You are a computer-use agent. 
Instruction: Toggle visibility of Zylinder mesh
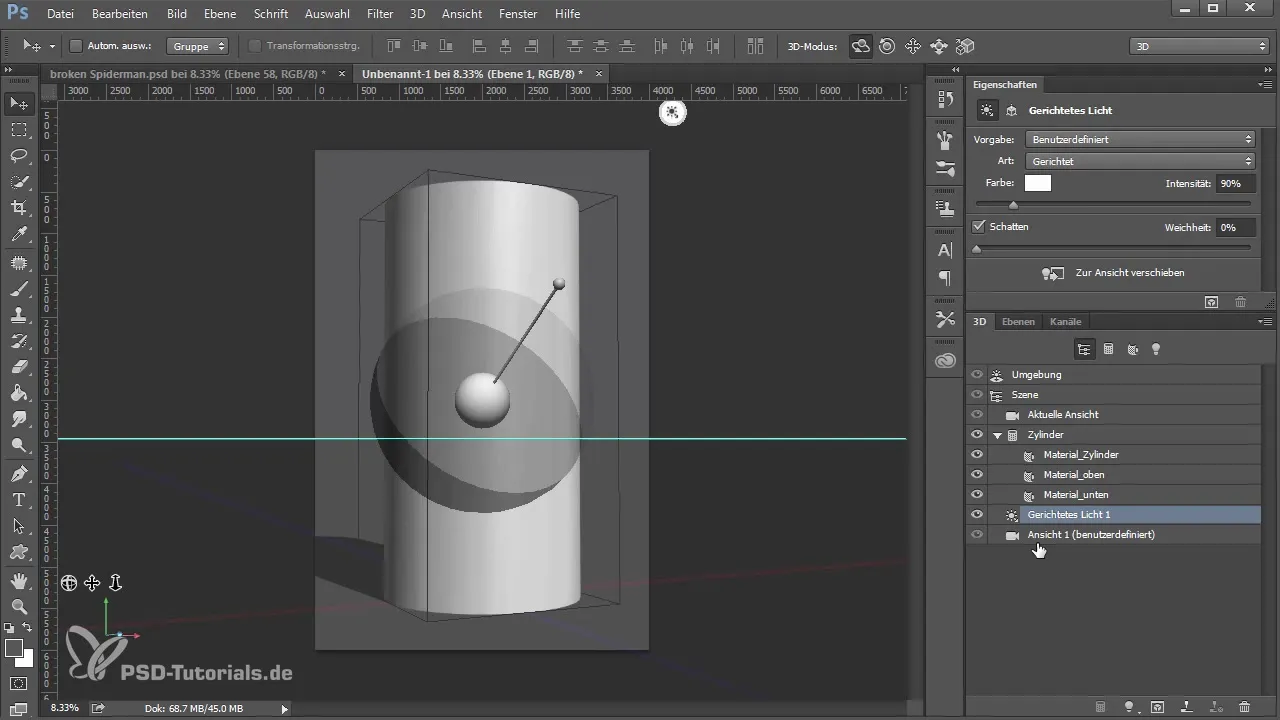coord(977,435)
